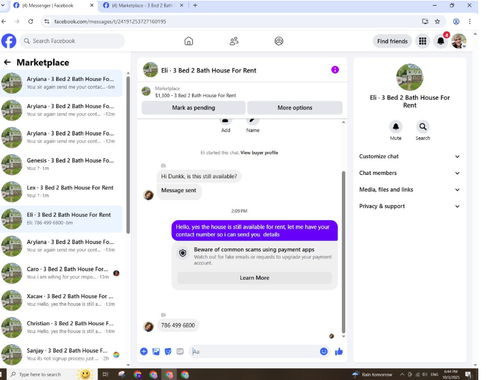Open the emoji picker in message box

pyautogui.click(x=324, y=351)
